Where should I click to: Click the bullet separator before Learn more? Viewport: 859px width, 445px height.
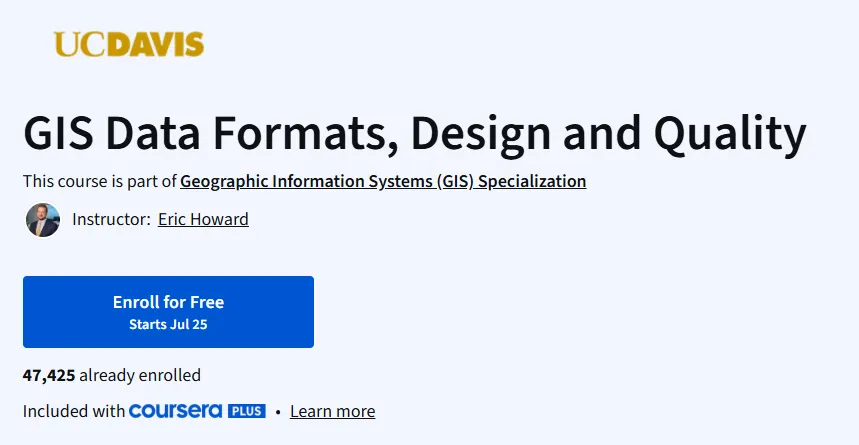278,412
